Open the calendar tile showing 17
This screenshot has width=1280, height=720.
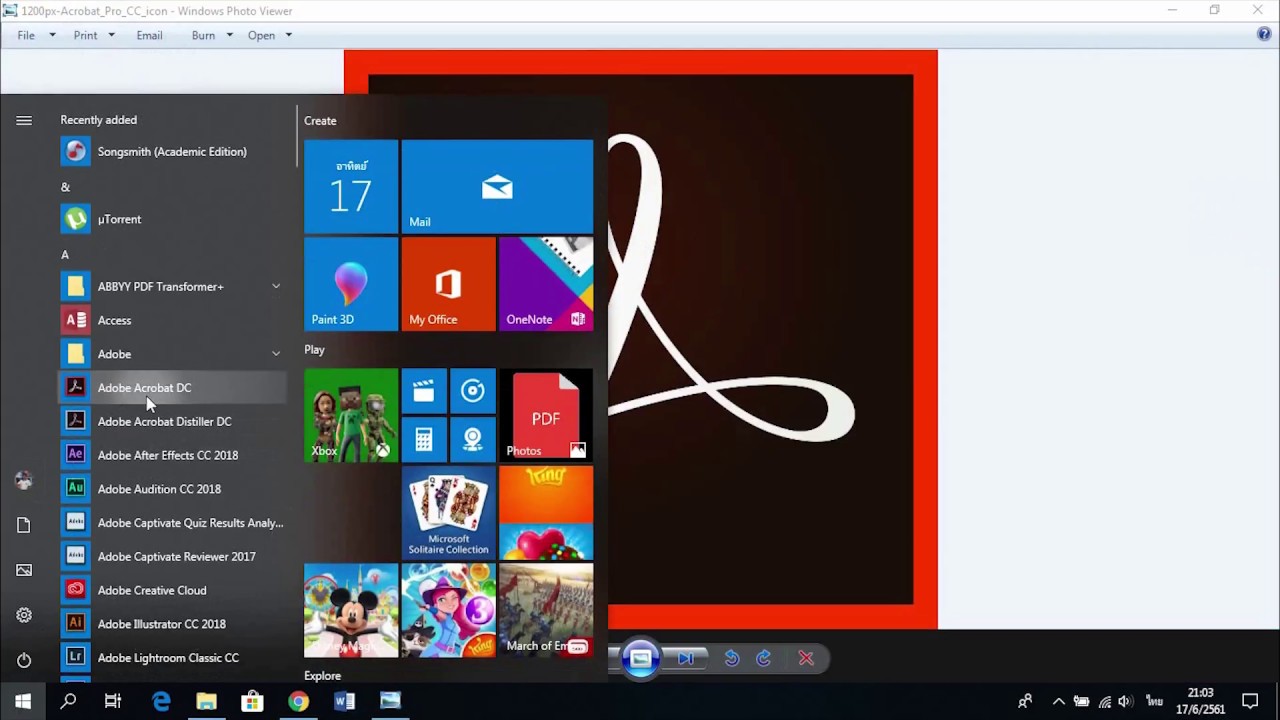tap(351, 187)
